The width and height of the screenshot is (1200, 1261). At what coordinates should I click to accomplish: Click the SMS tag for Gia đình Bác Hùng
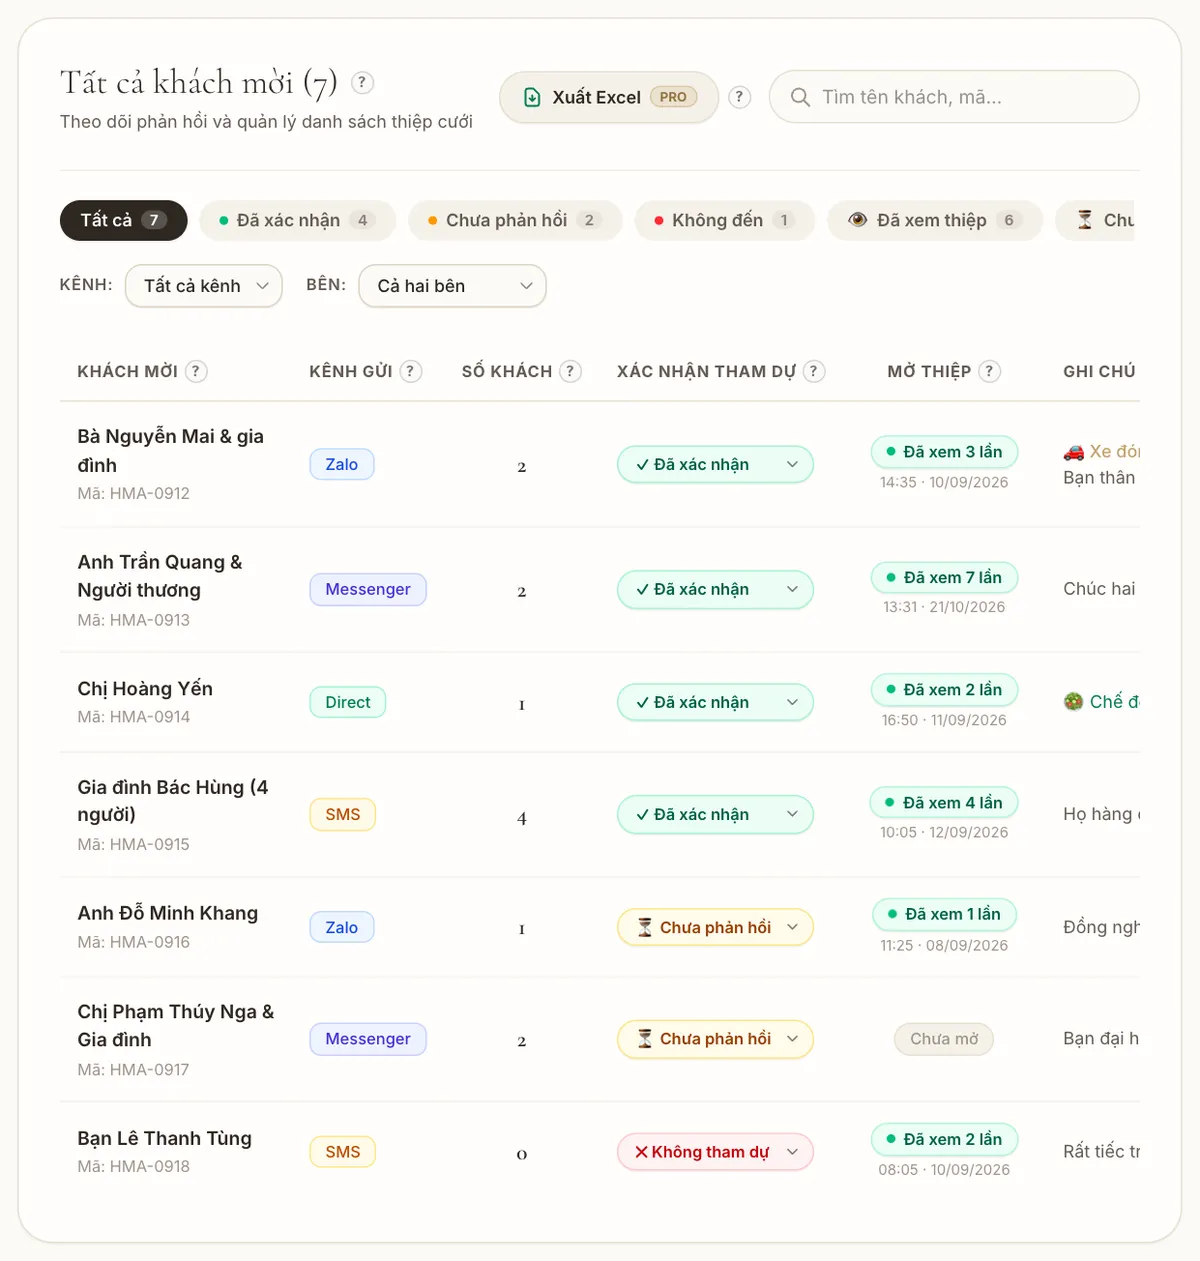tap(343, 815)
